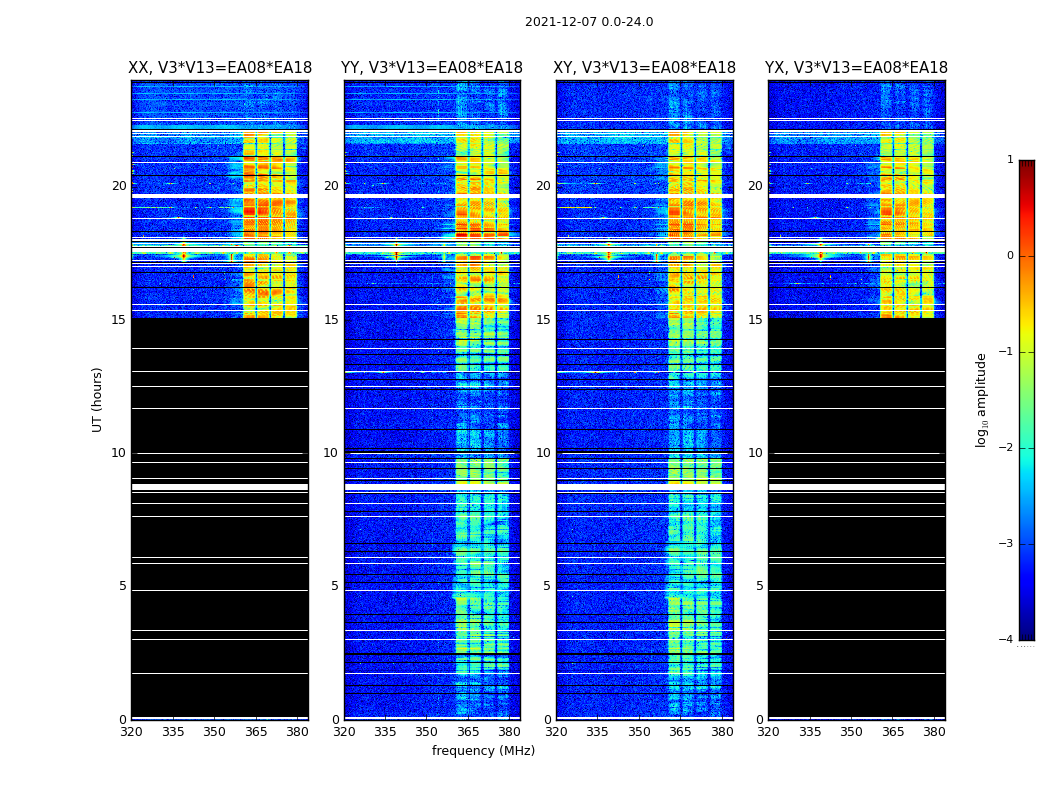Click the frequency (MHz) x-axis label
The image size is (1050, 800).
(483, 751)
